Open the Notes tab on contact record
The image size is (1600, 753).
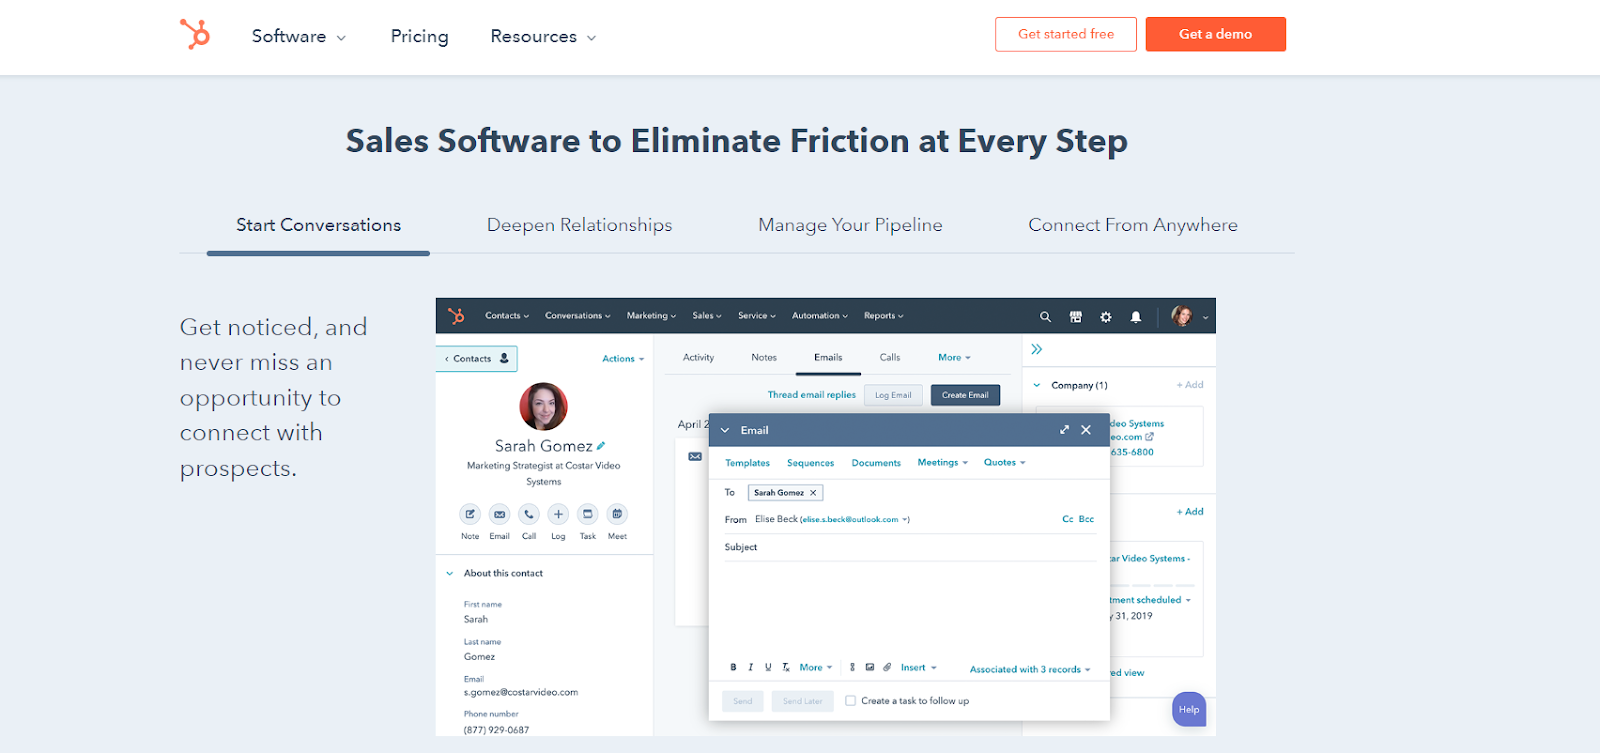coord(764,358)
